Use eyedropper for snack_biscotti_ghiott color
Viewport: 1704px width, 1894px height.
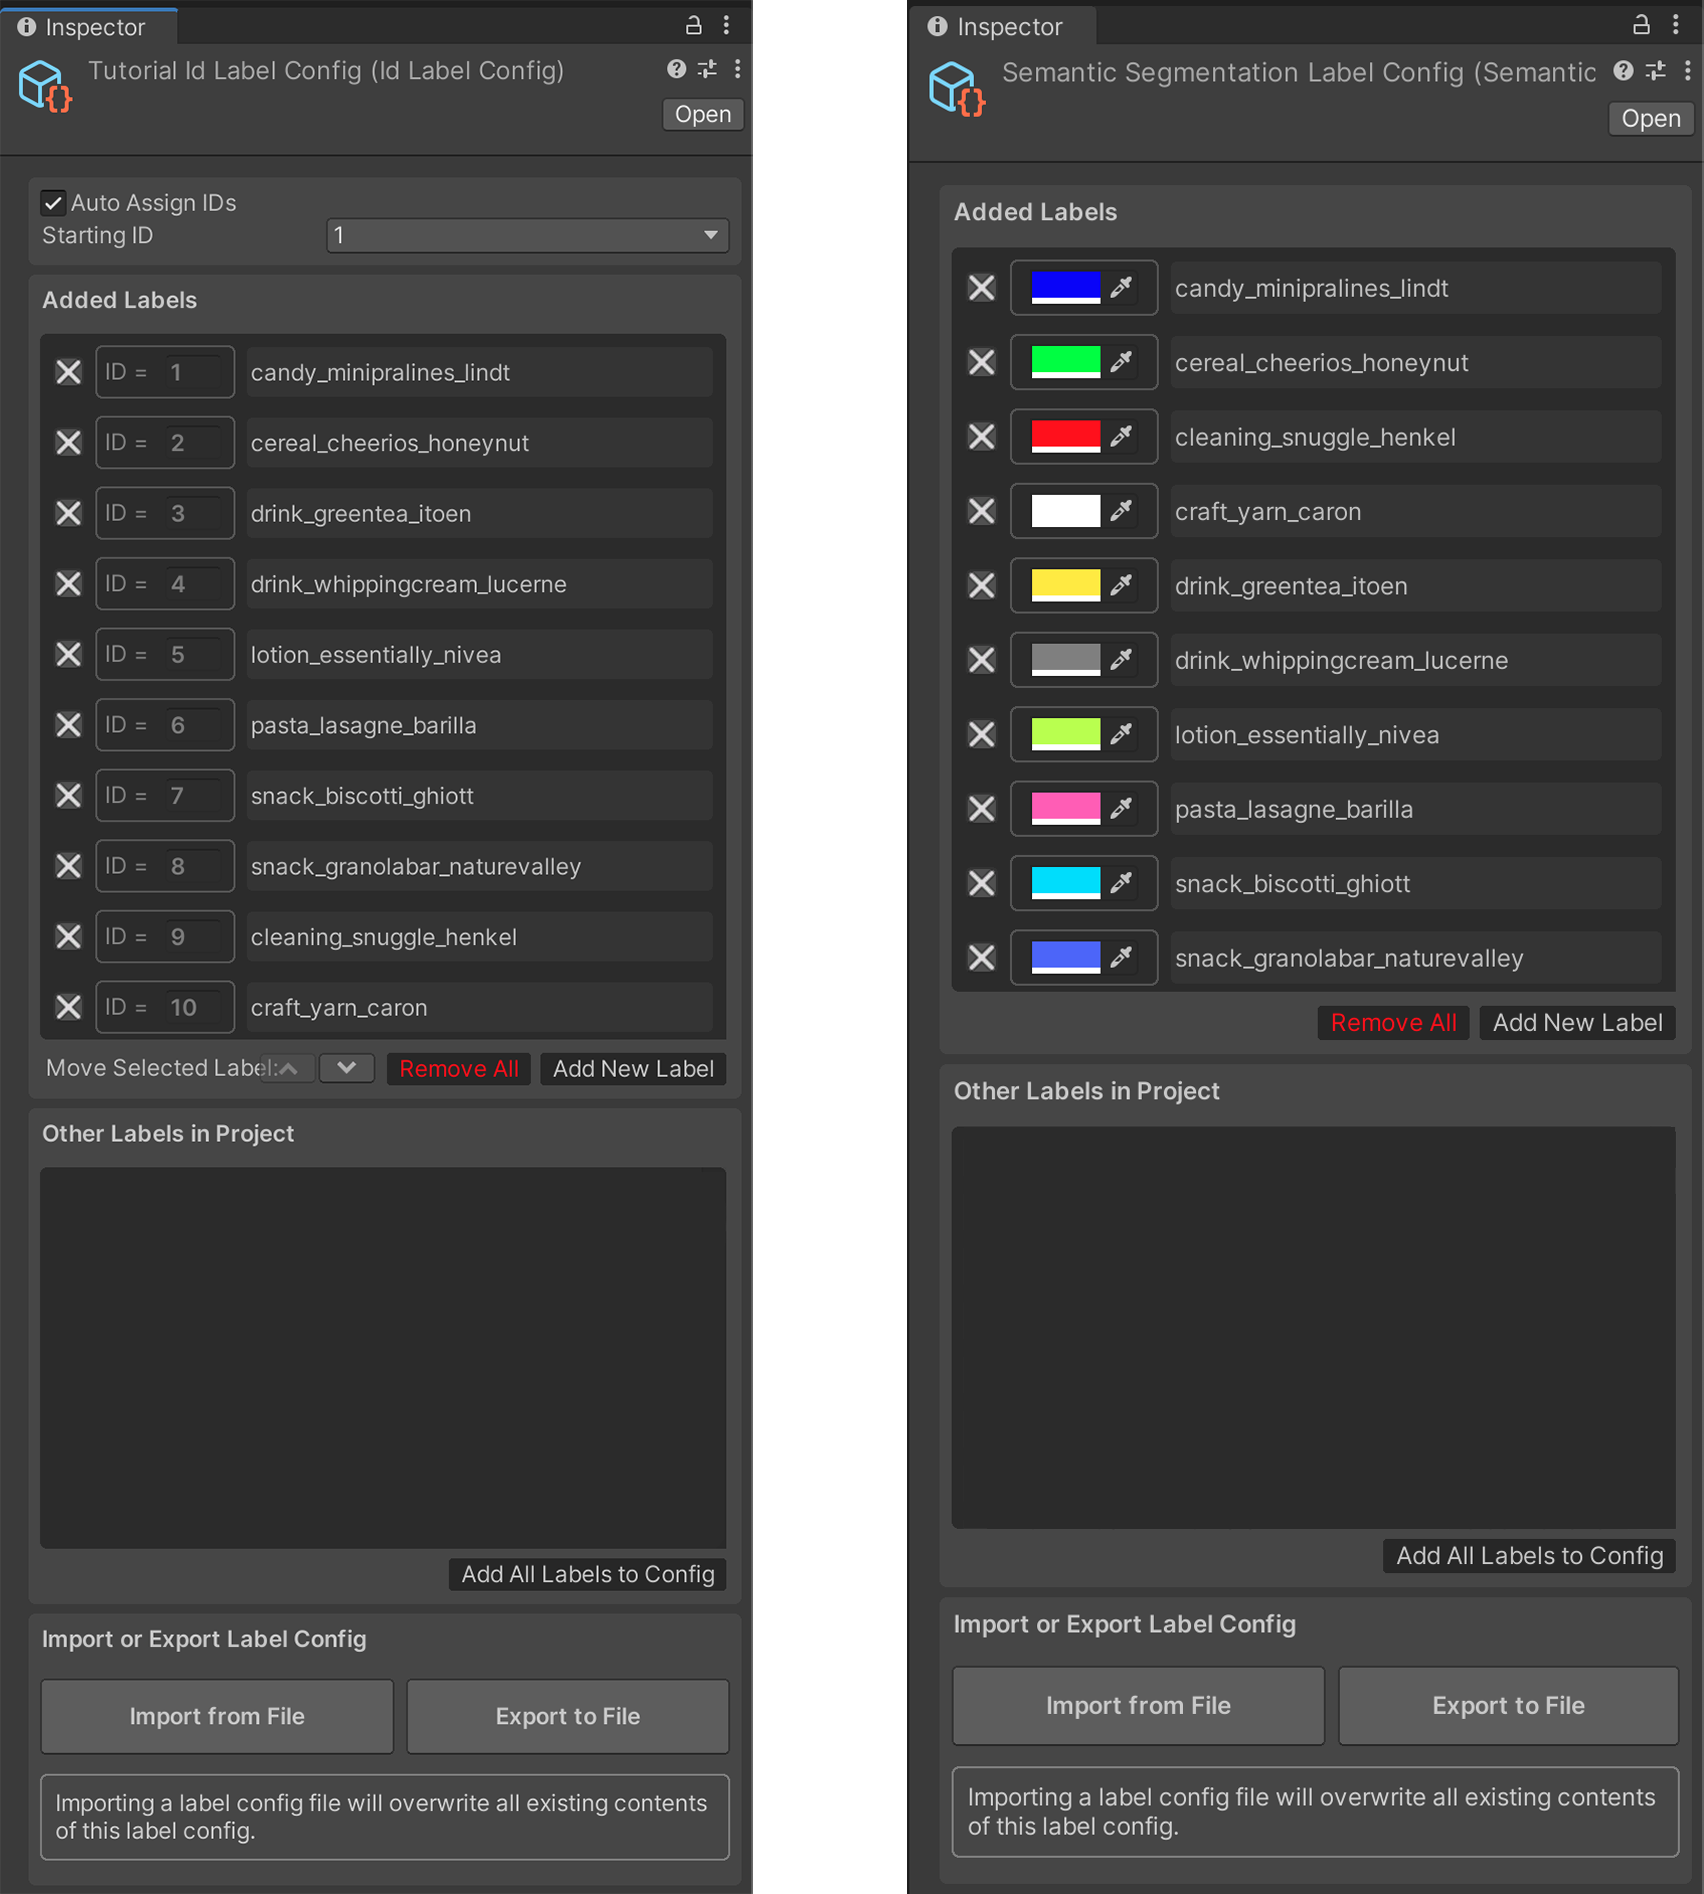(x=1121, y=883)
